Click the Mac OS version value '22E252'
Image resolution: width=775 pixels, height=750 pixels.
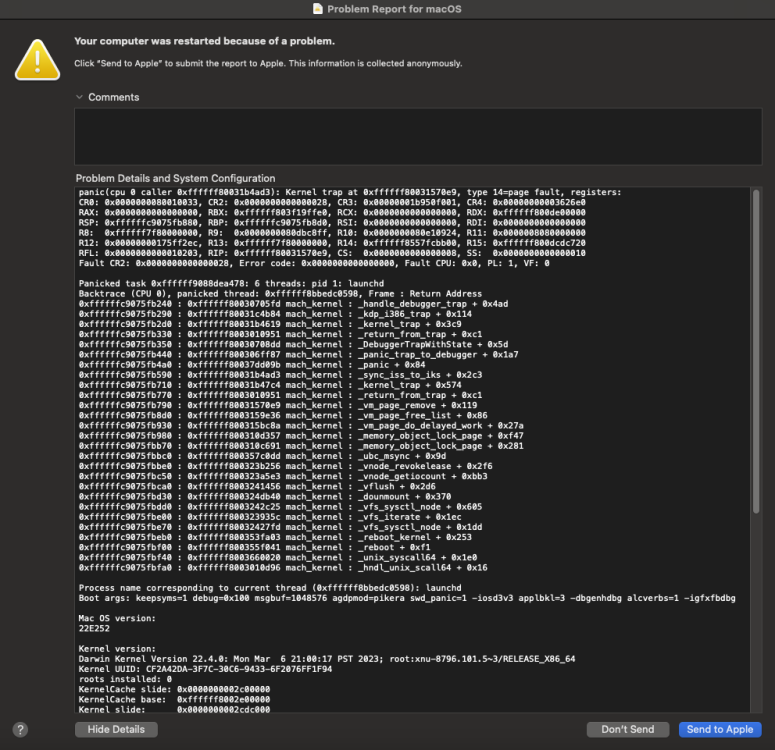point(94,628)
